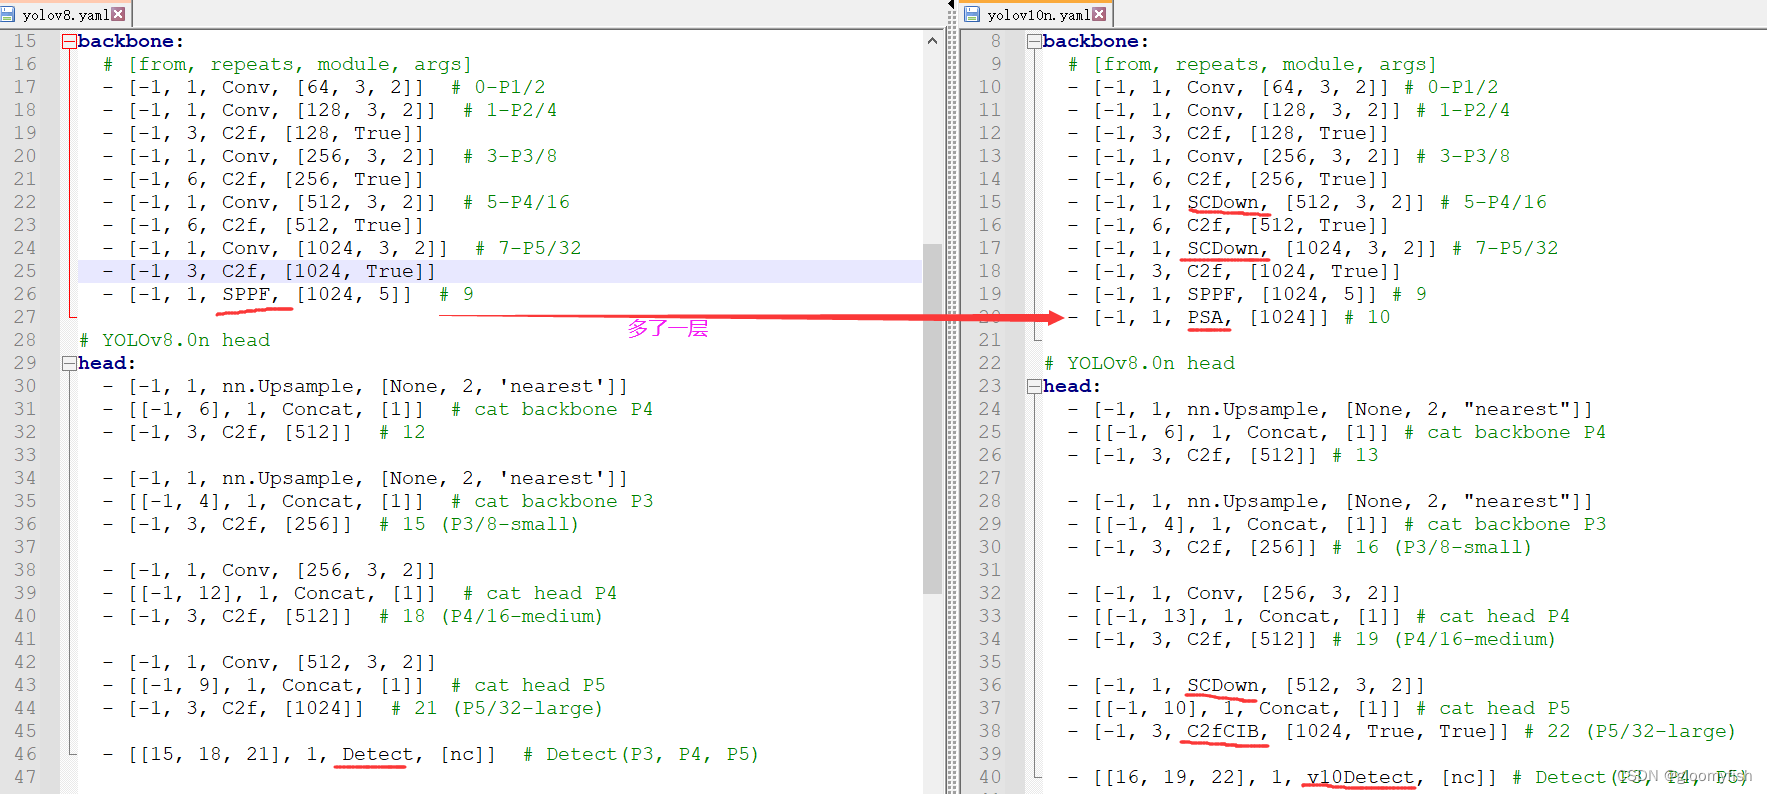Image resolution: width=1767 pixels, height=794 pixels.
Task: Click '[-1, 12]' Concat source in yolov8.yaml line 39
Action: (192, 593)
